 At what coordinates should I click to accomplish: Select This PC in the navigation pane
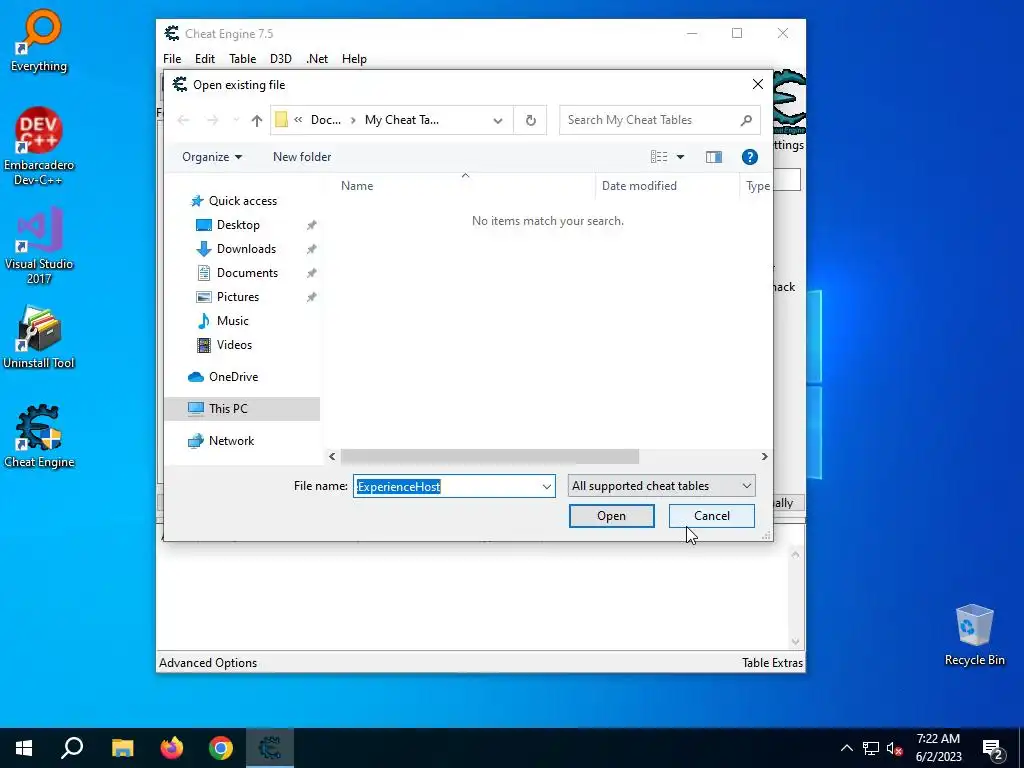(x=243, y=409)
